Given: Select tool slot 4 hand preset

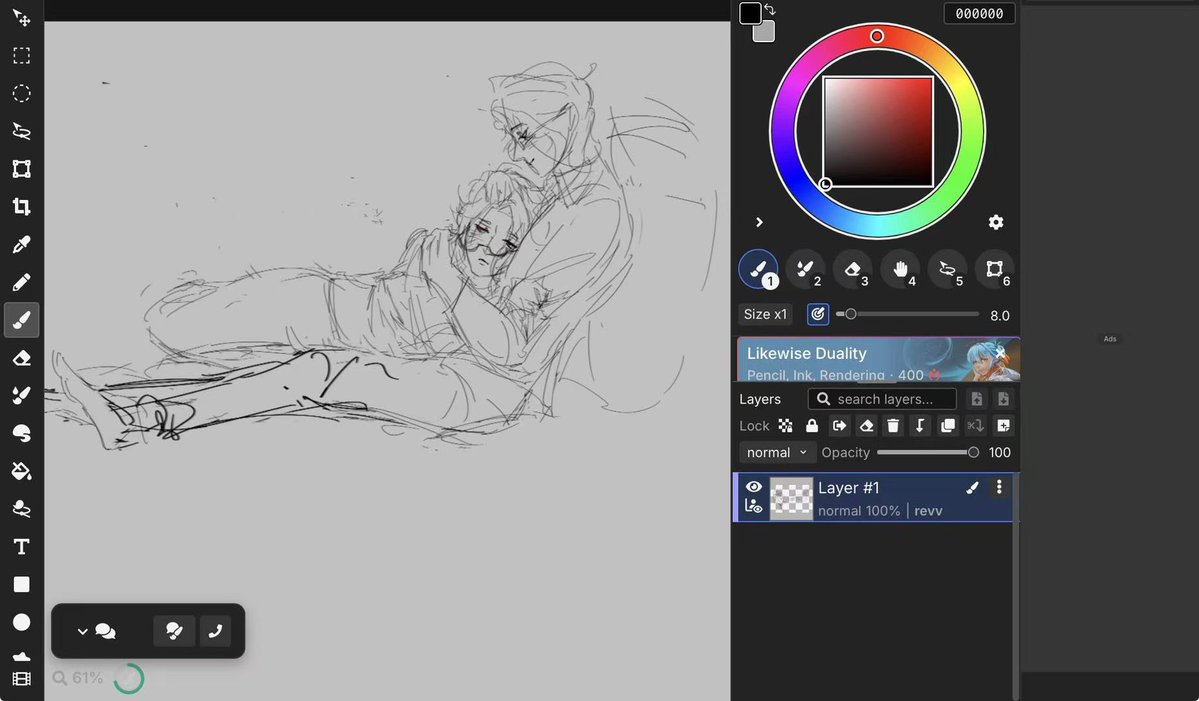Looking at the screenshot, I should tap(900, 270).
